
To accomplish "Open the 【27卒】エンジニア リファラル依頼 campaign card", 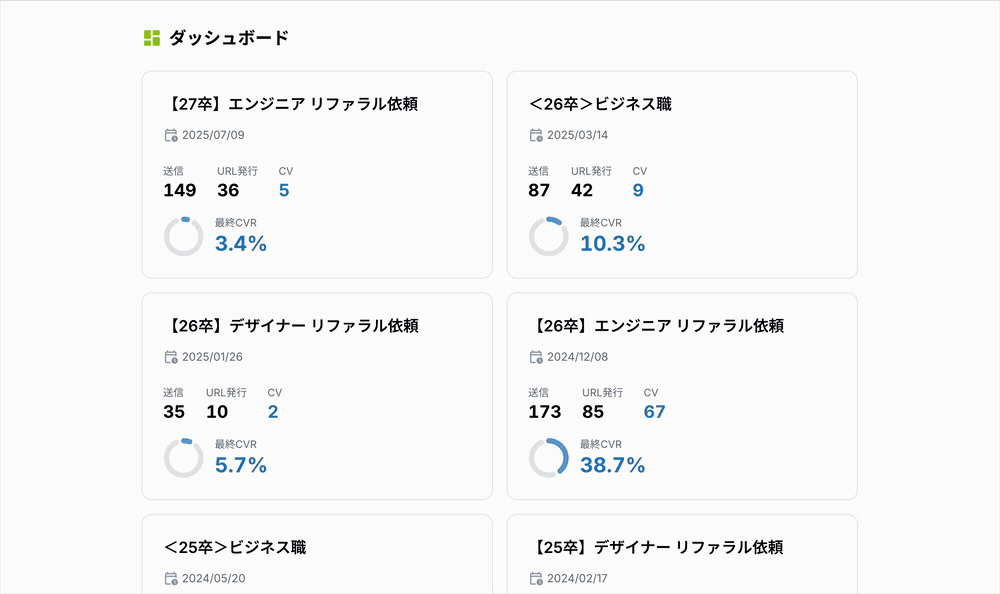I will tap(317, 176).
